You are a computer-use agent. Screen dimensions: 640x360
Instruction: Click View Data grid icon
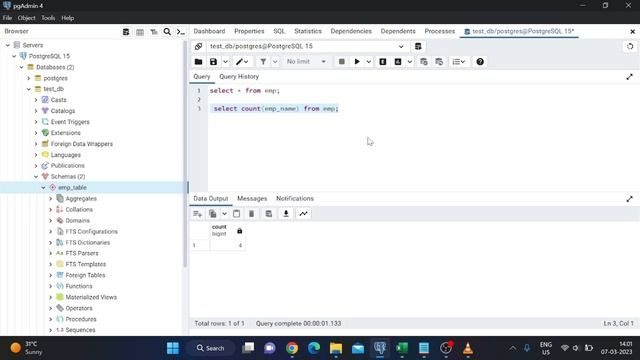140,31
